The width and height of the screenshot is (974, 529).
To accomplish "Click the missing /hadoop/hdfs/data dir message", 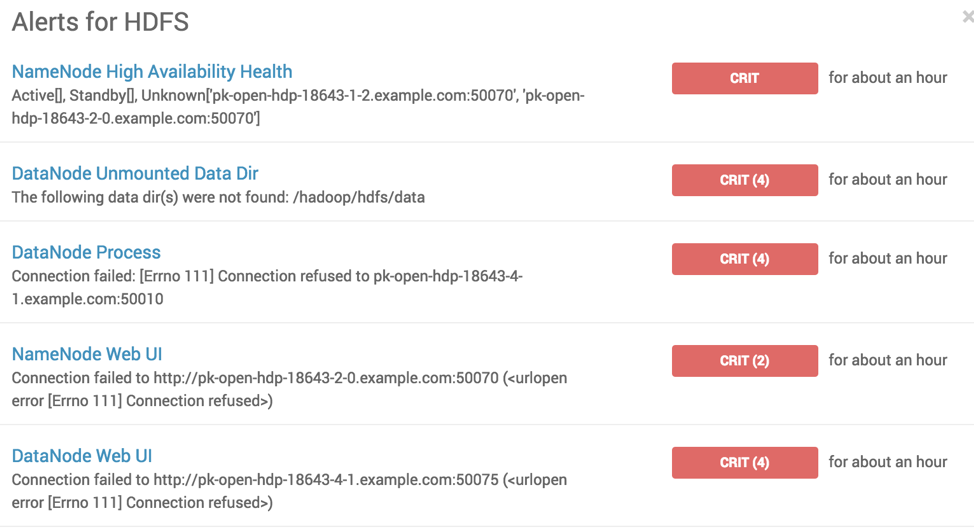I will tap(218, 197).
